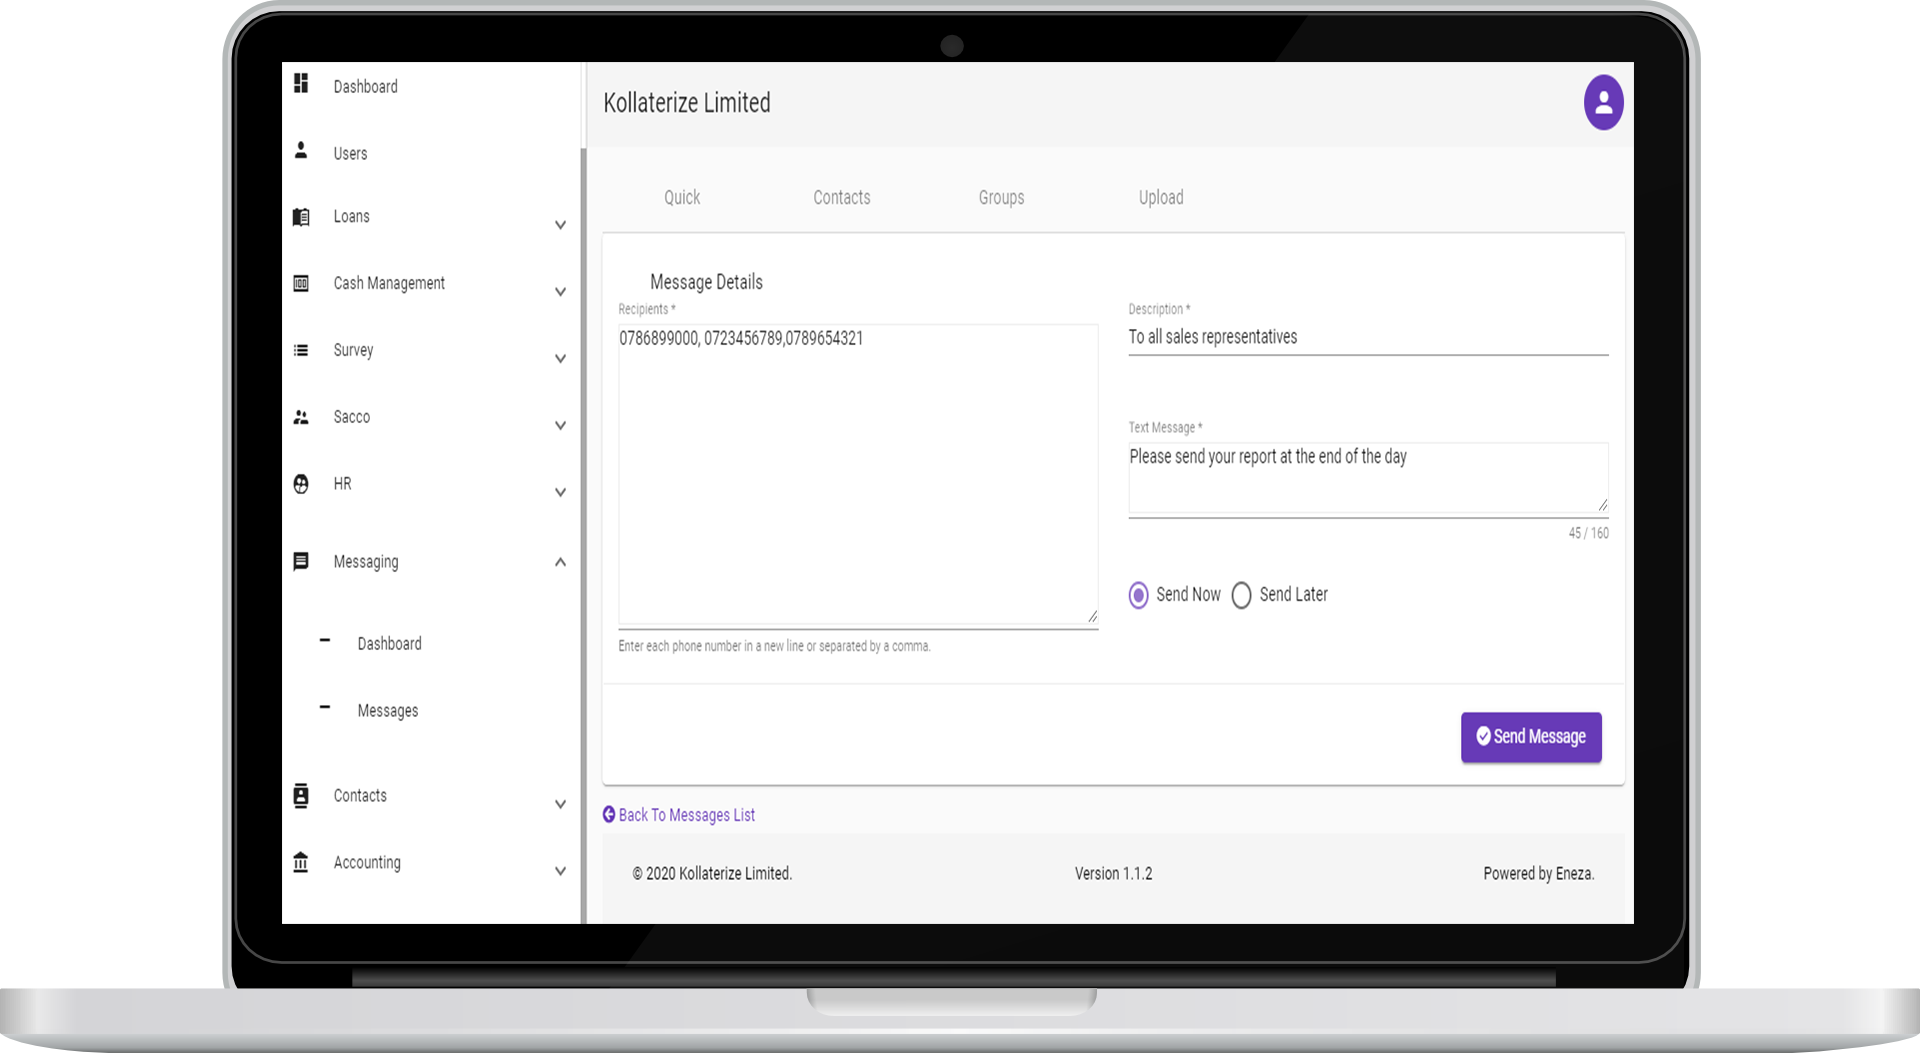Click the HR face icon
Screen dimensions: 1920x1053
301,484
